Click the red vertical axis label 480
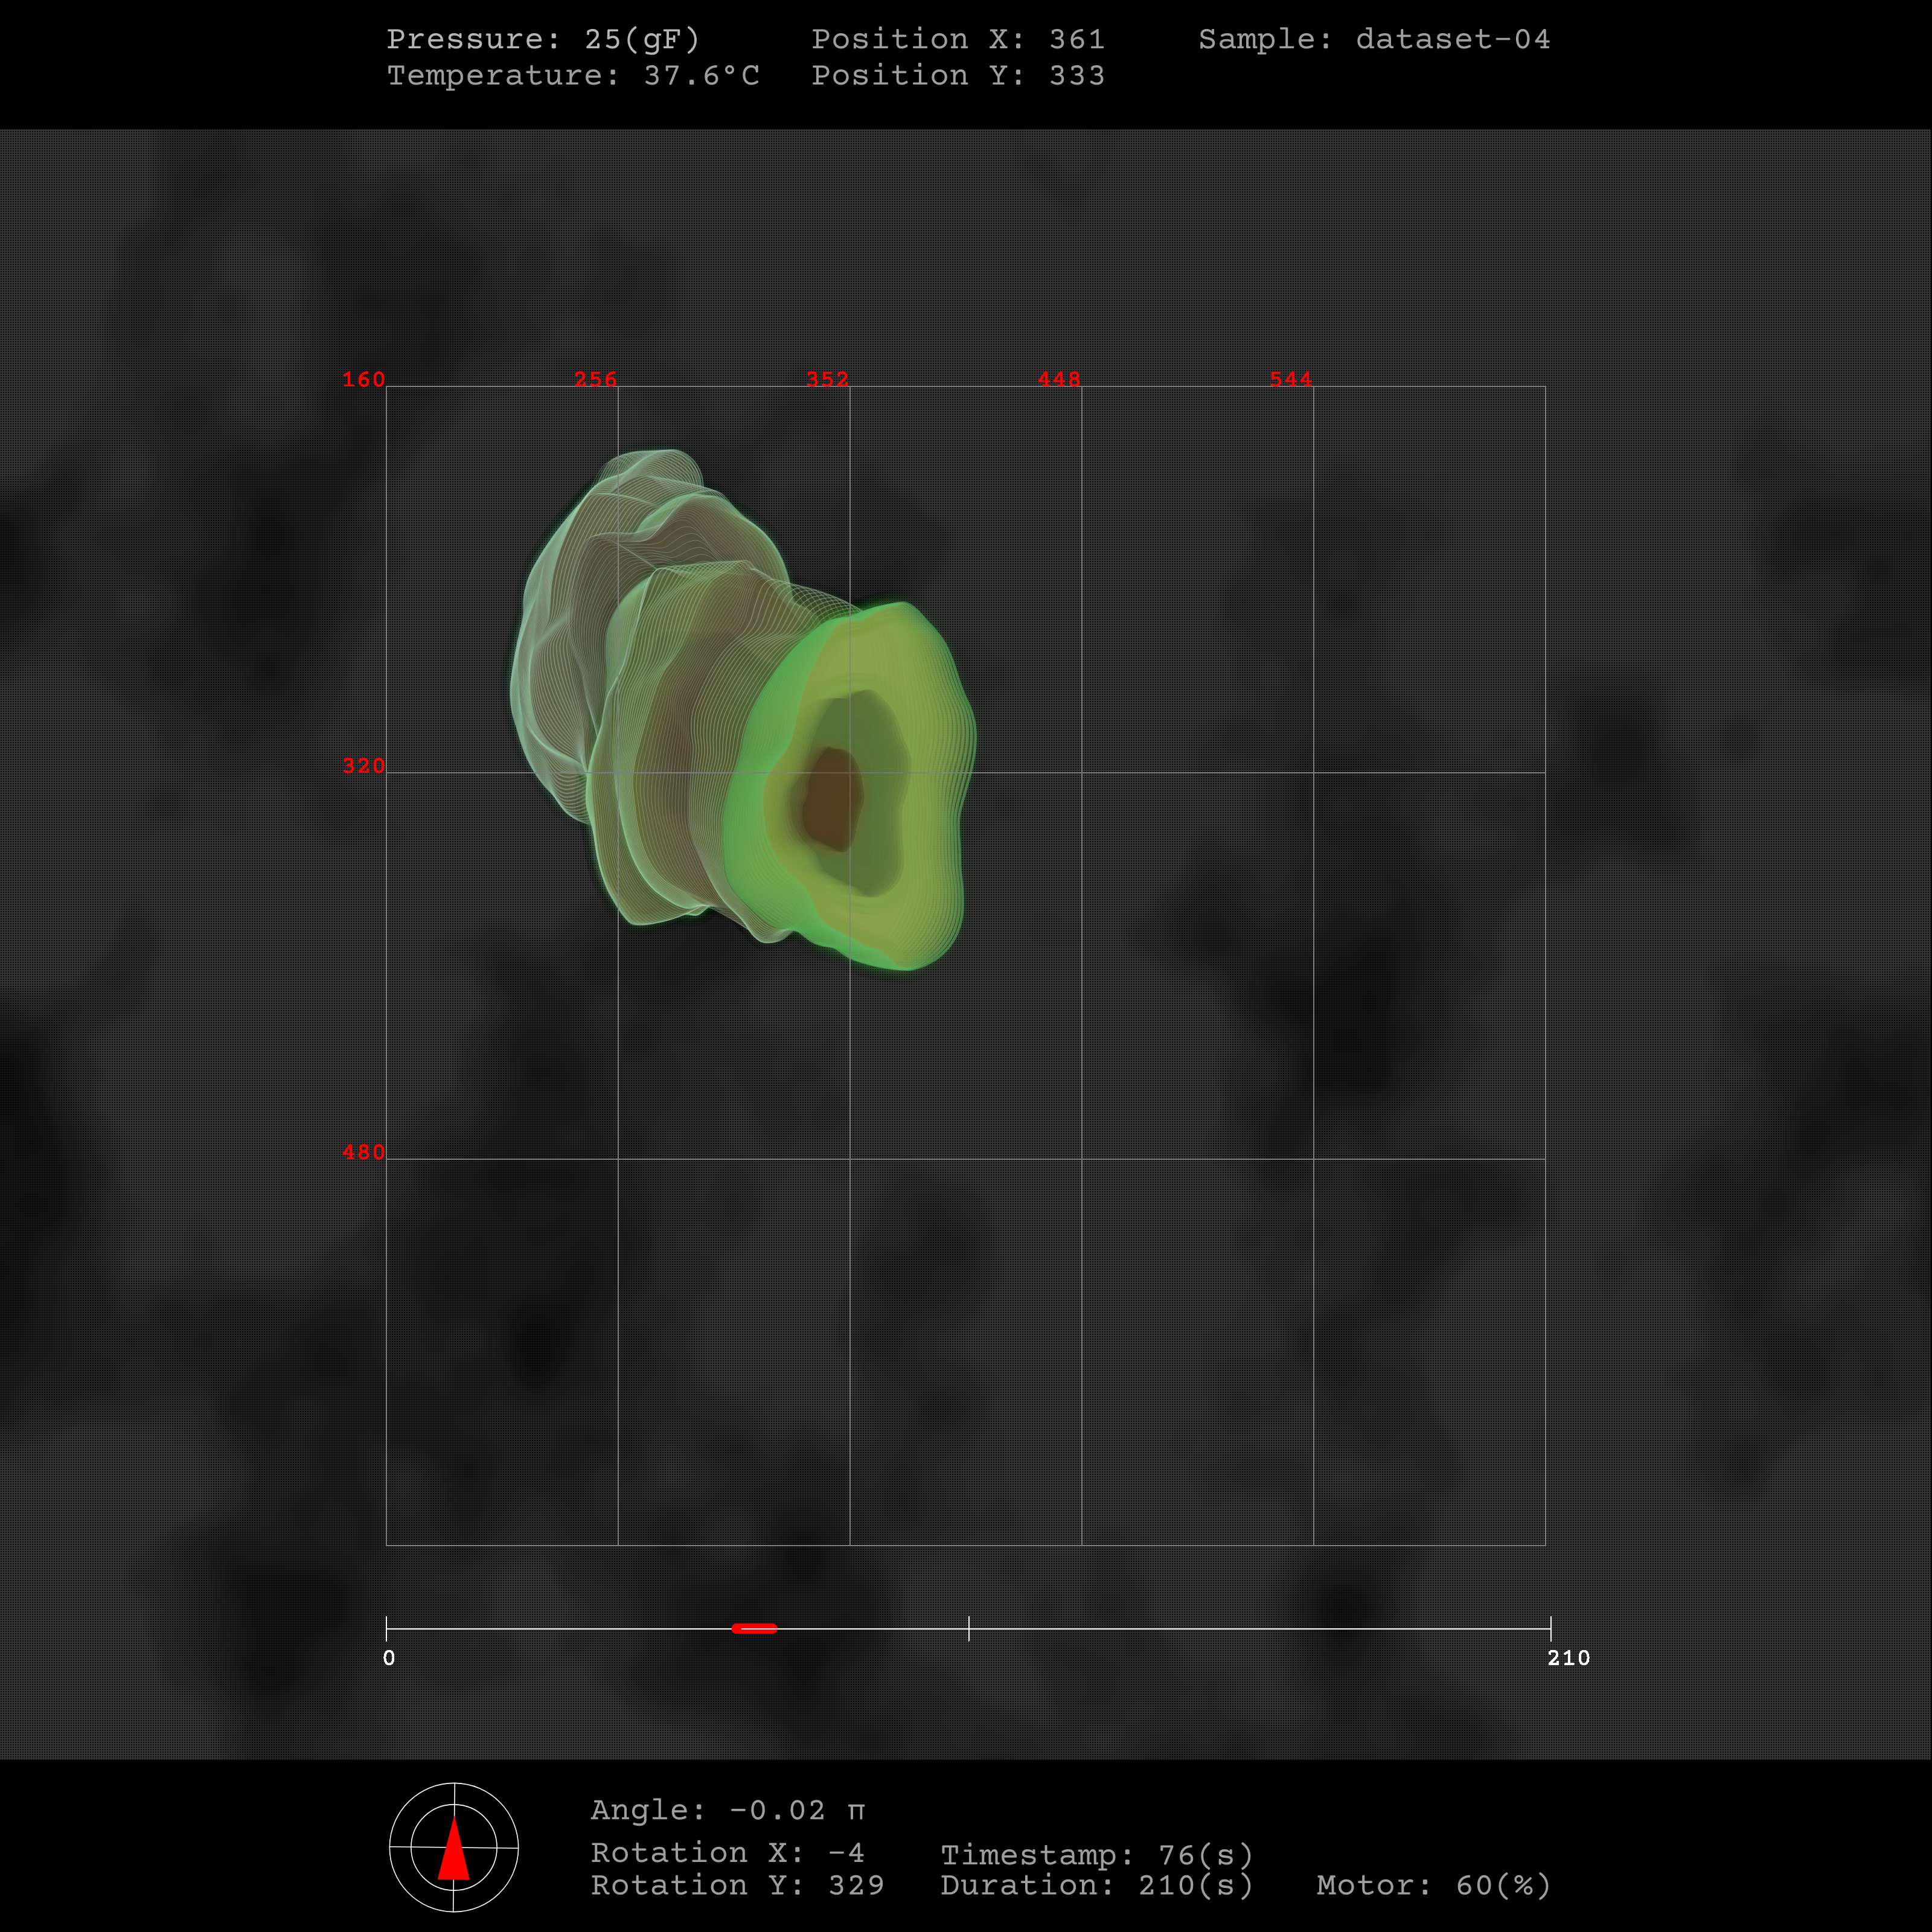This screenshot has width=1932, height=1932. [363, 1152]
